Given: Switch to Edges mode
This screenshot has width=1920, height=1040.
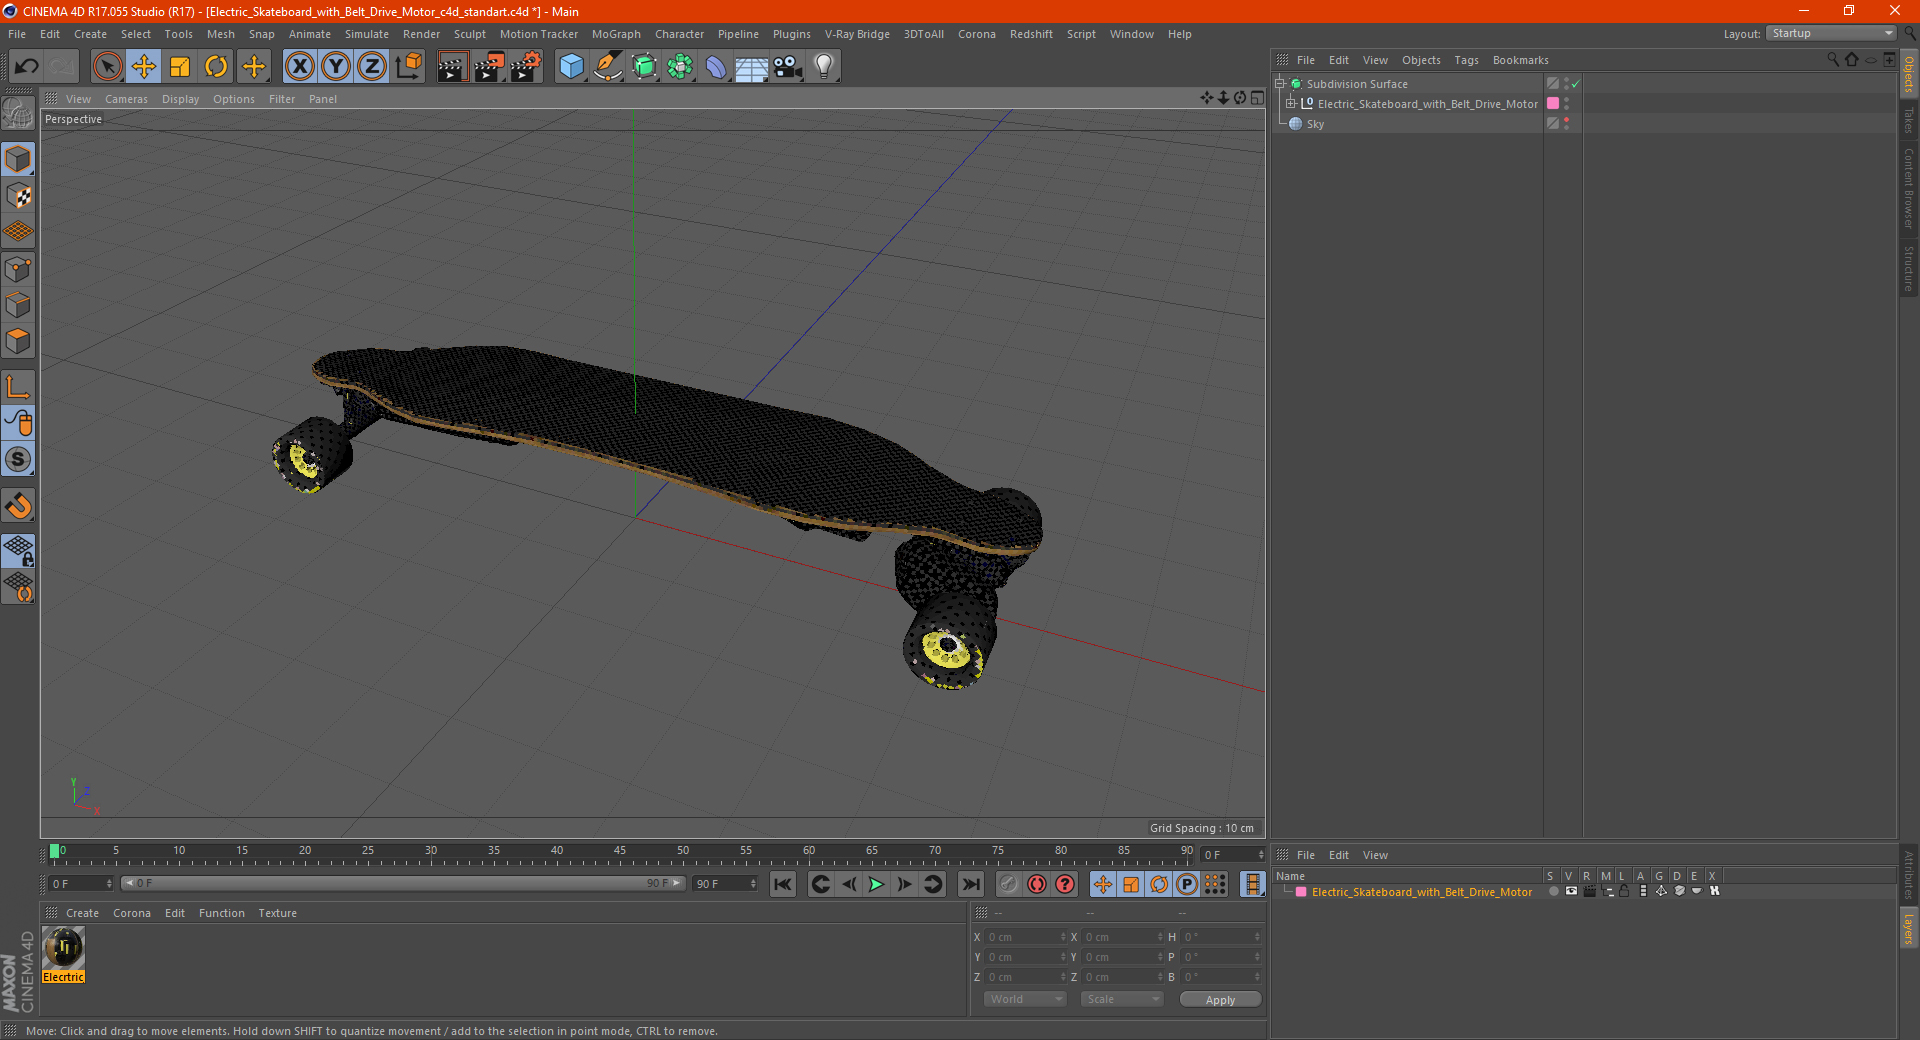Looking at the screenshot, I should point(18,305).
